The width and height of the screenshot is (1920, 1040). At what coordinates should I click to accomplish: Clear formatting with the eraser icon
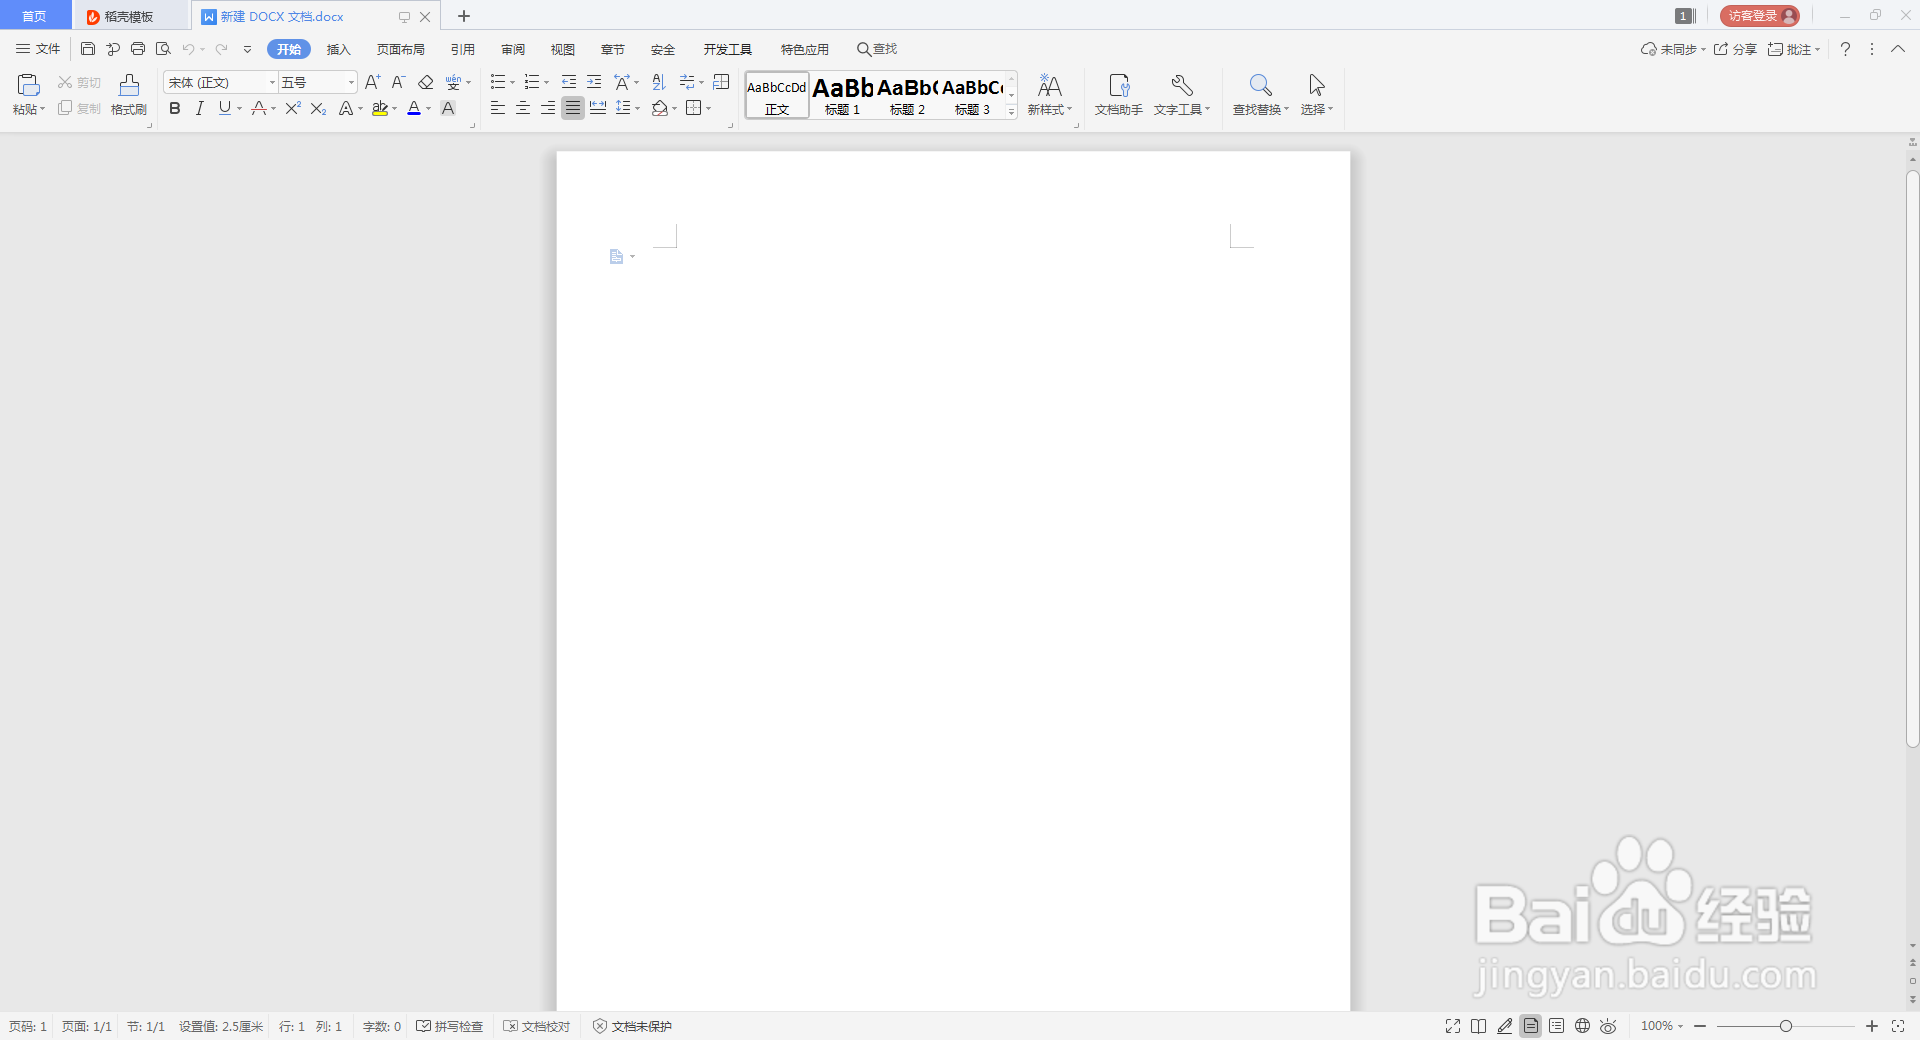click(426, 82)
